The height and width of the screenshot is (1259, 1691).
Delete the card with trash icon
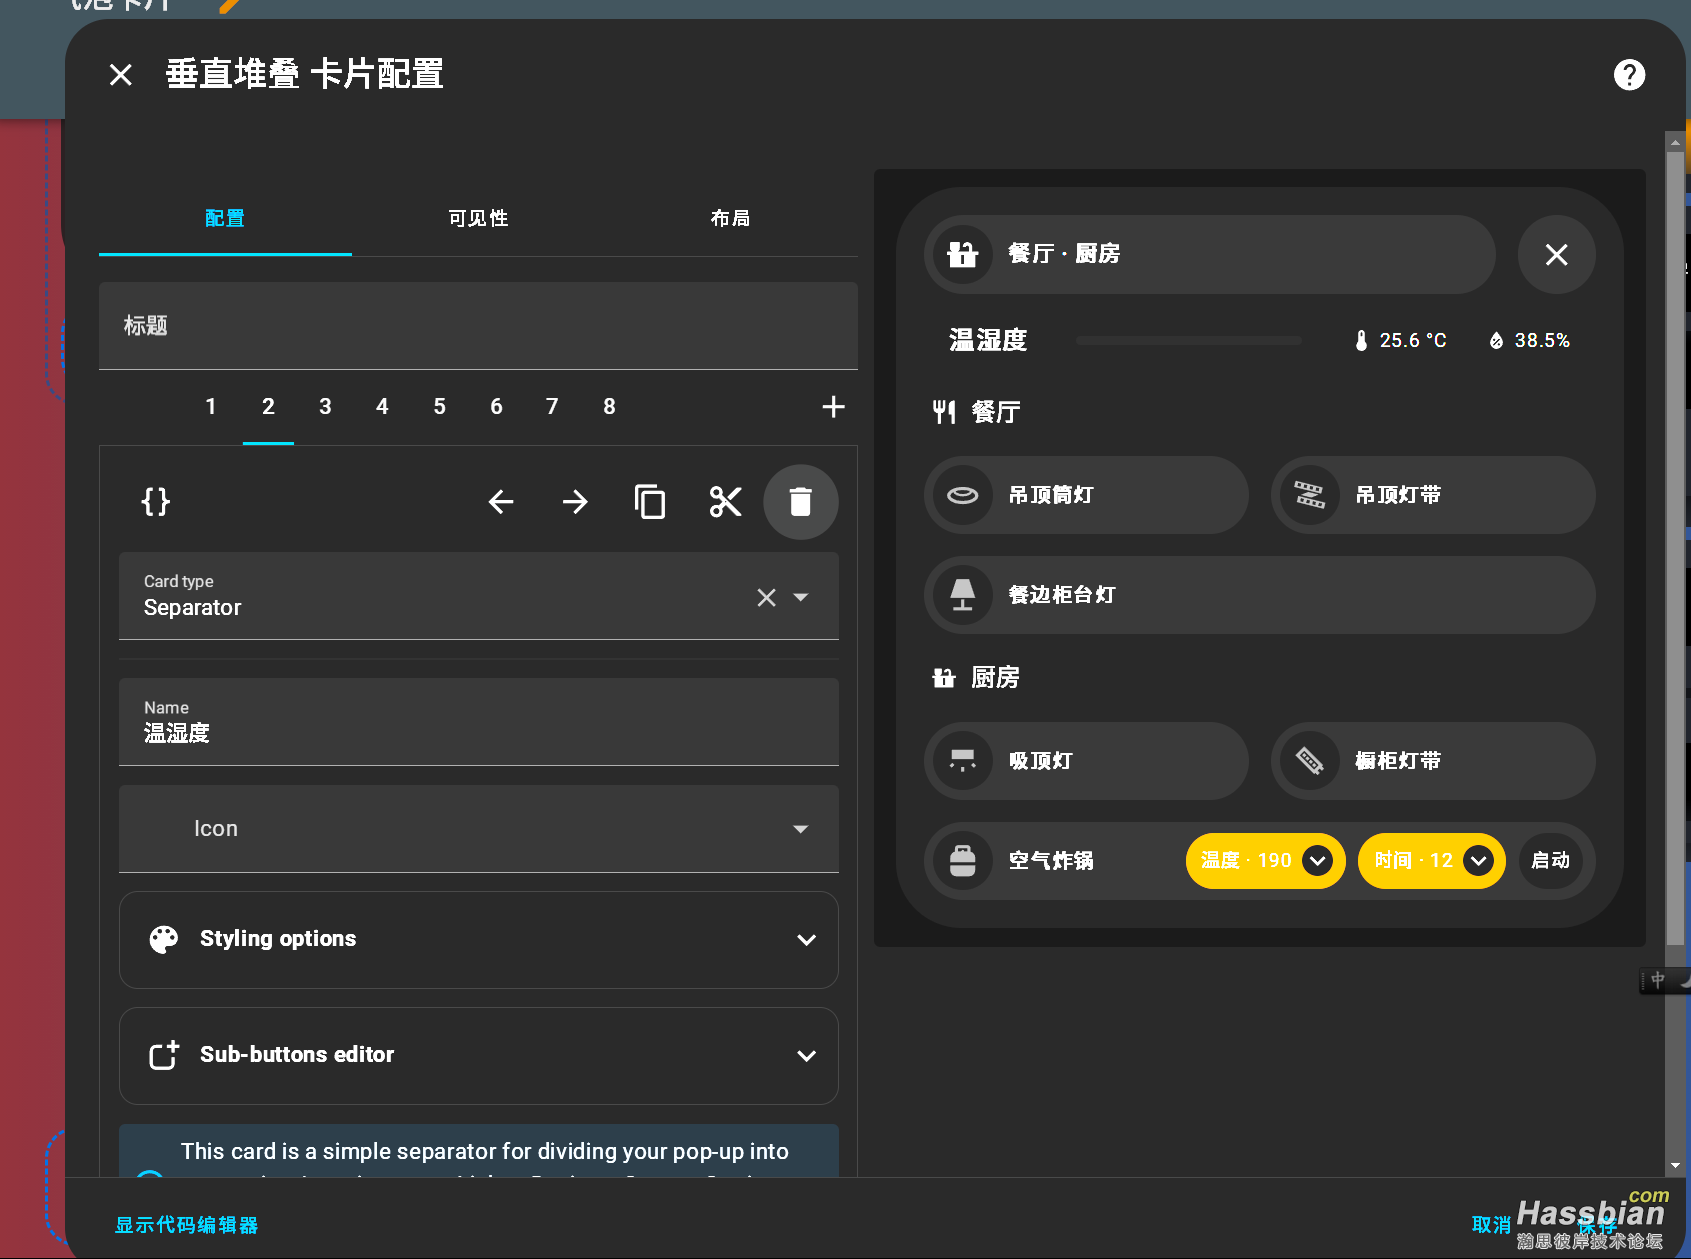[x=800, y=501]
